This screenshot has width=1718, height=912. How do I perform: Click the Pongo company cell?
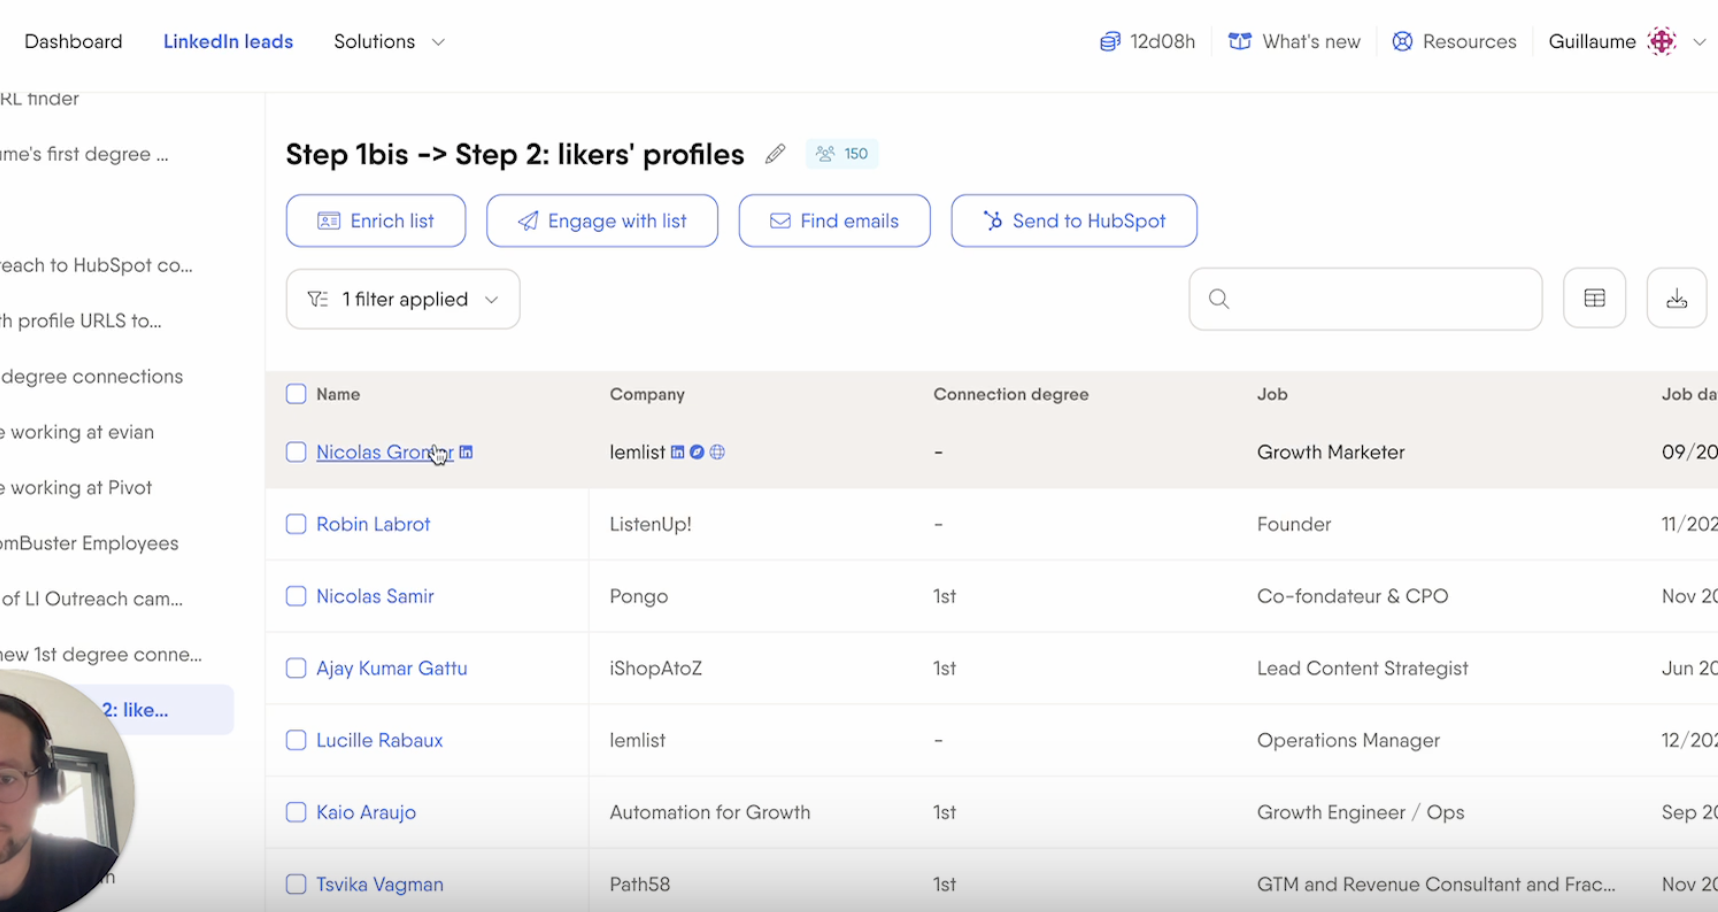pyautogui.click(x=639, y=596)
